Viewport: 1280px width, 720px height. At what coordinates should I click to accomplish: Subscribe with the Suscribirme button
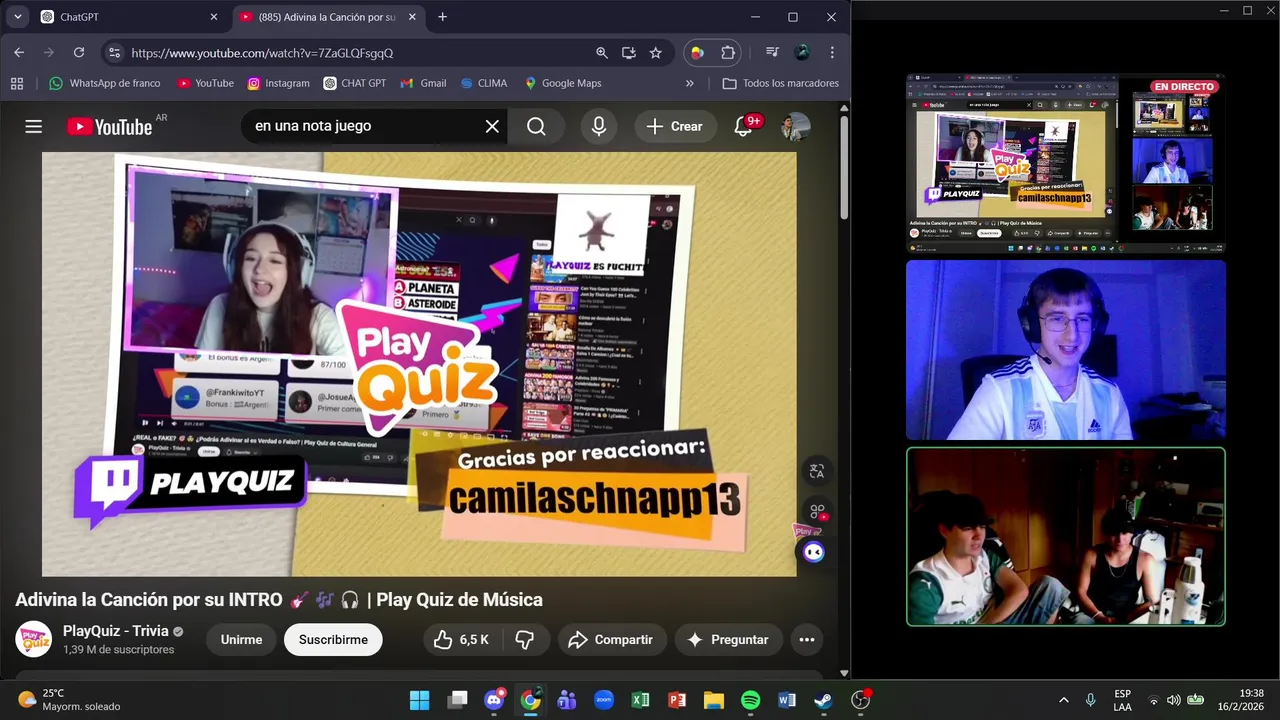[333, 640]
